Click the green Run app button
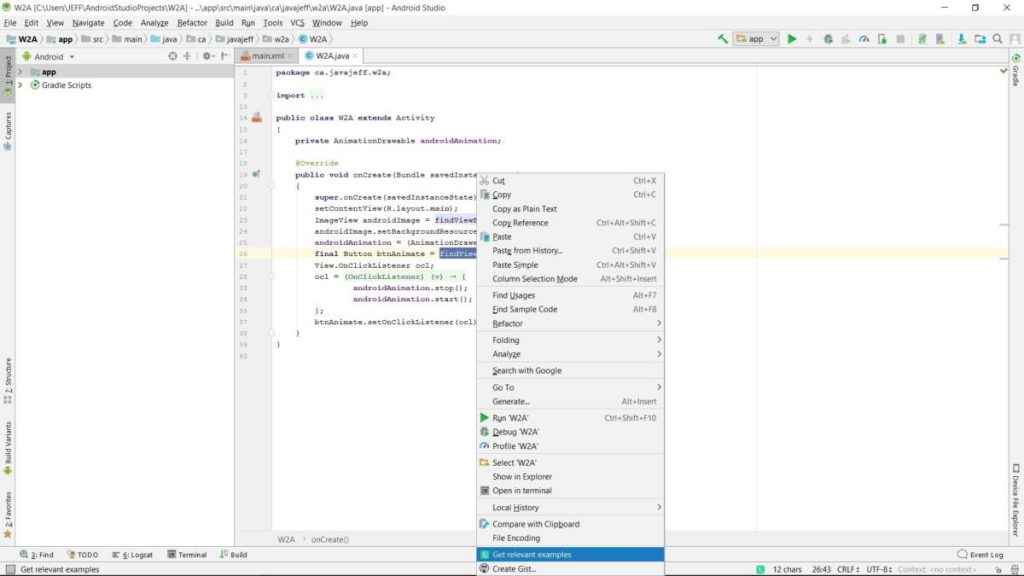1024x576 pixels. 792,39
